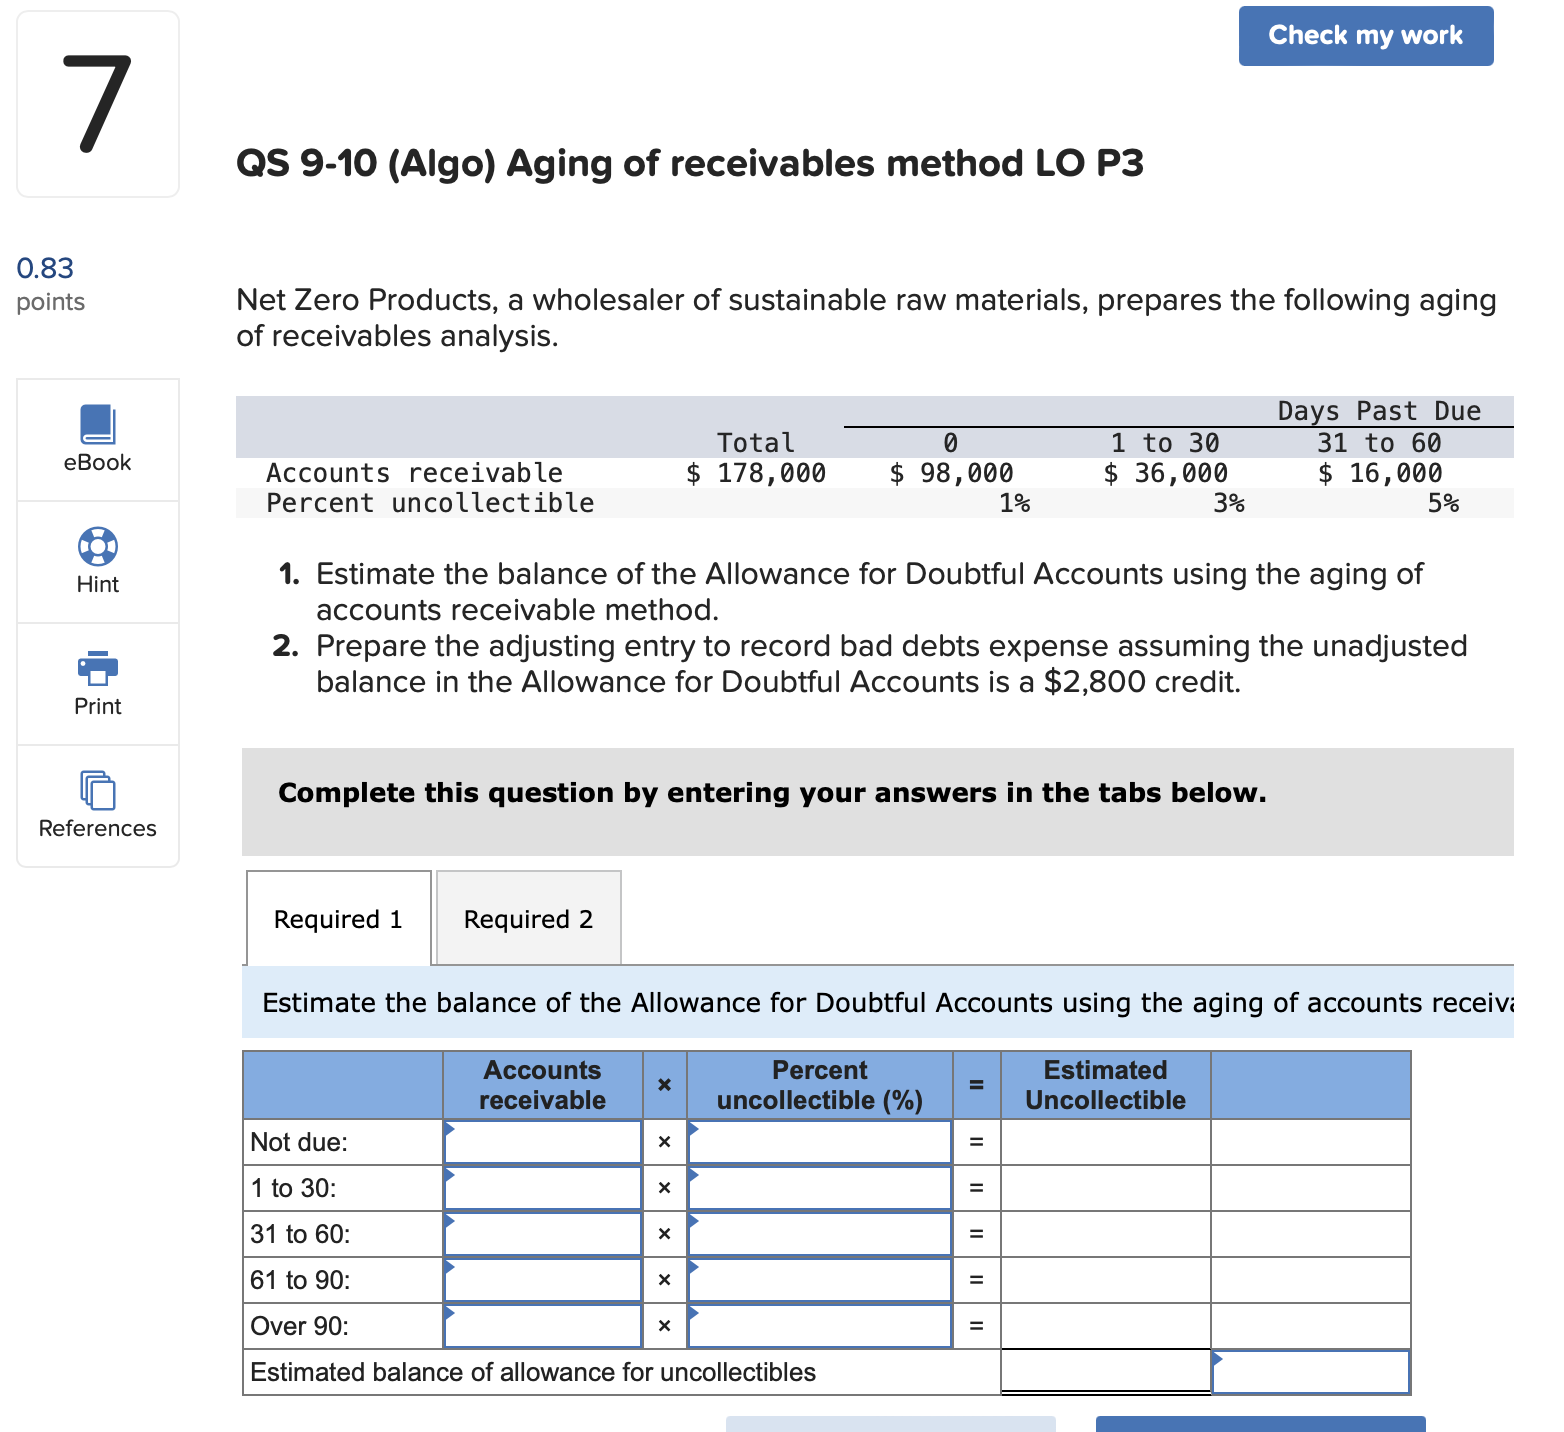Select the Required 1 tab
Viewport: 1564px width, 1432px height.
(x=338, y=917)
